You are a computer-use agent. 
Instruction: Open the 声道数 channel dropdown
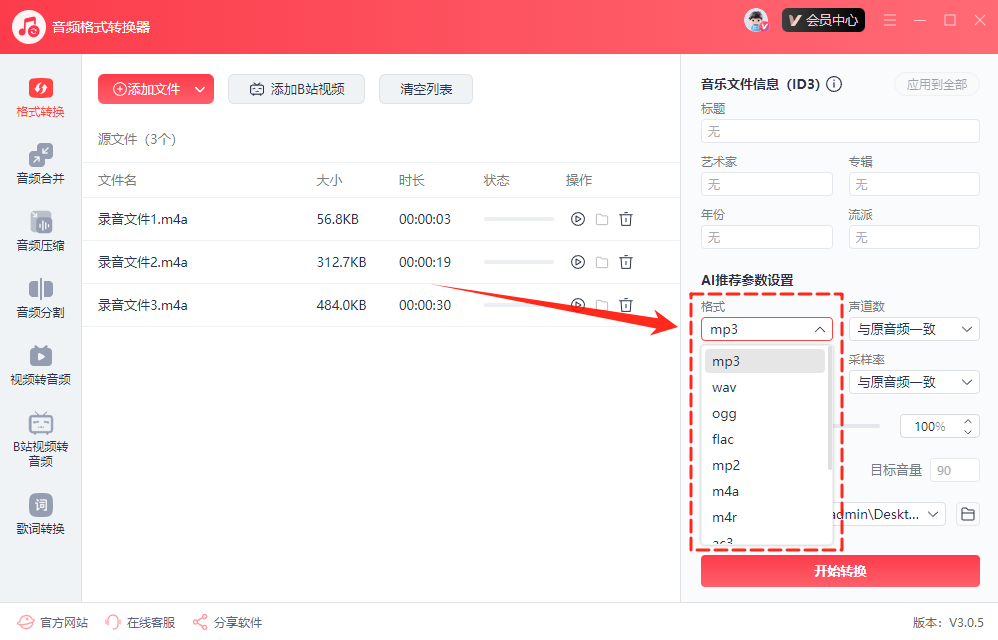pos(914,329)
